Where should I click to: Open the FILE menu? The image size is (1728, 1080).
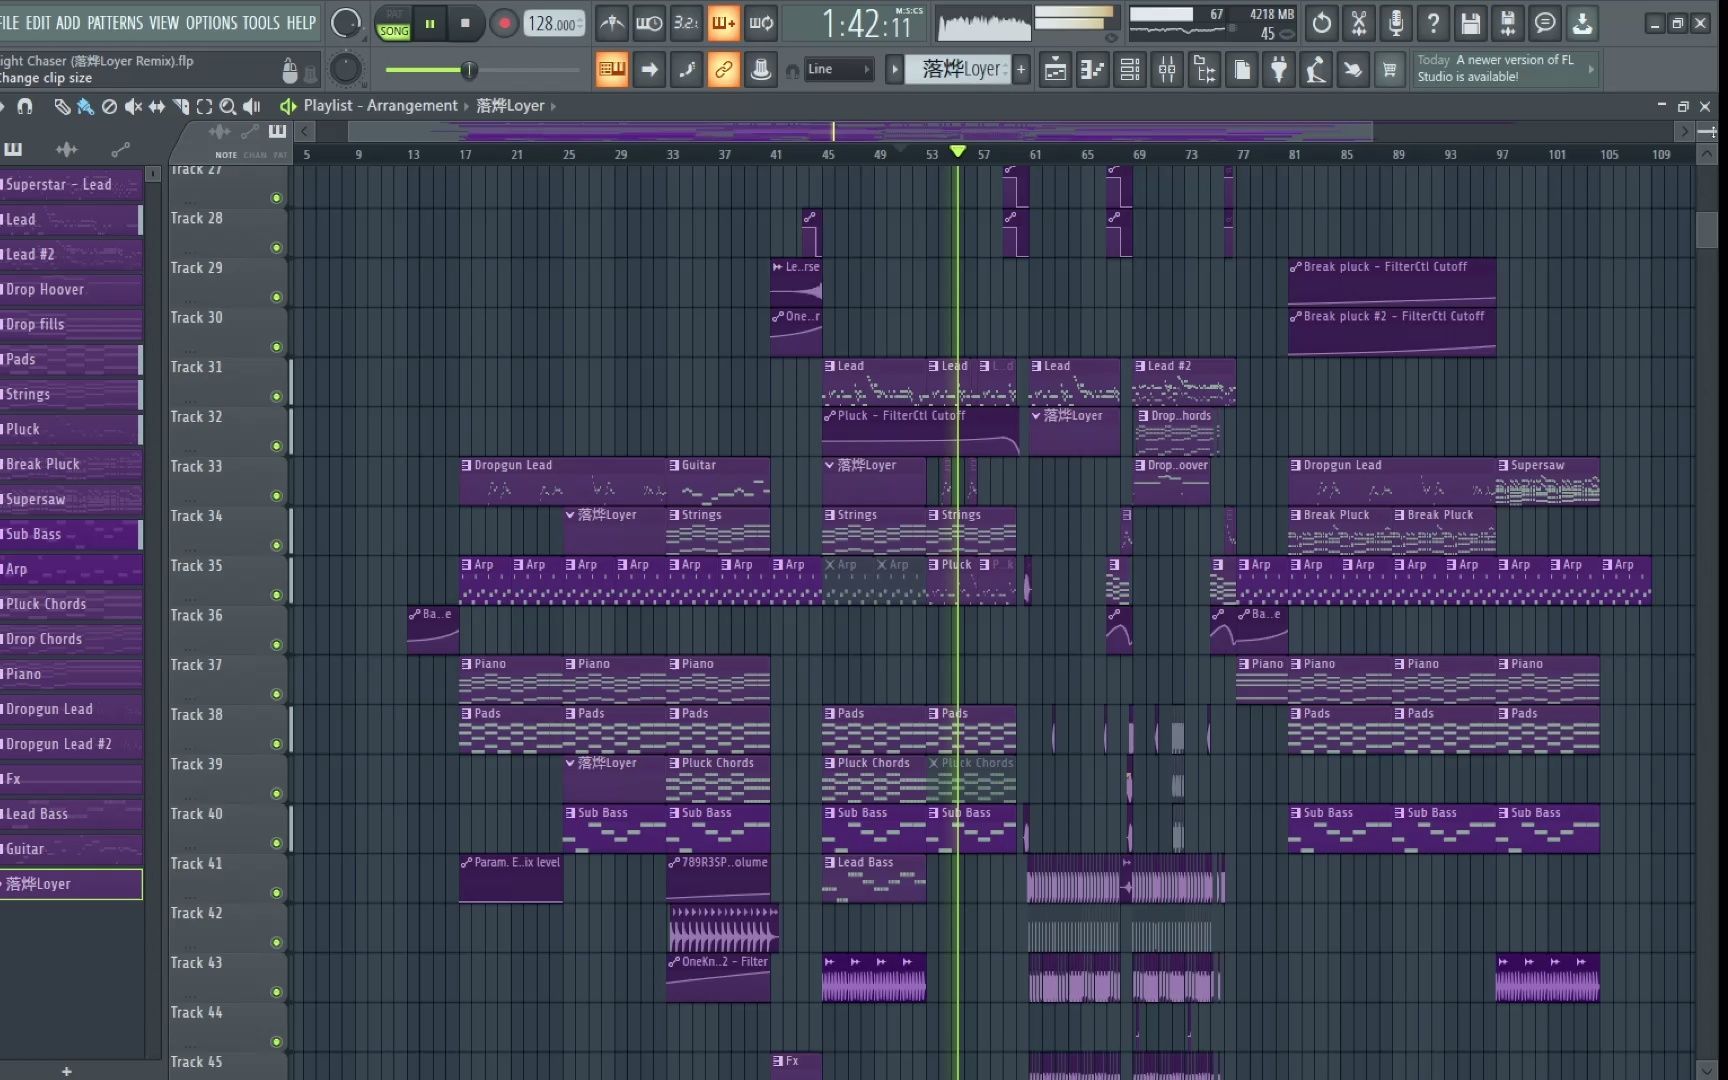(10, 23)
